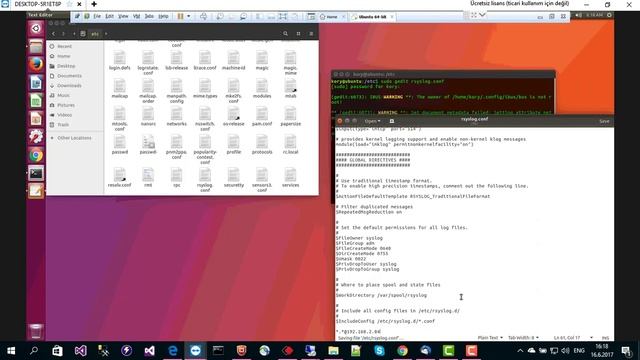The width and height of the screenshot is (640, 360).
Task: Click the ENG language indicator
Action: [x=579, y=351]
